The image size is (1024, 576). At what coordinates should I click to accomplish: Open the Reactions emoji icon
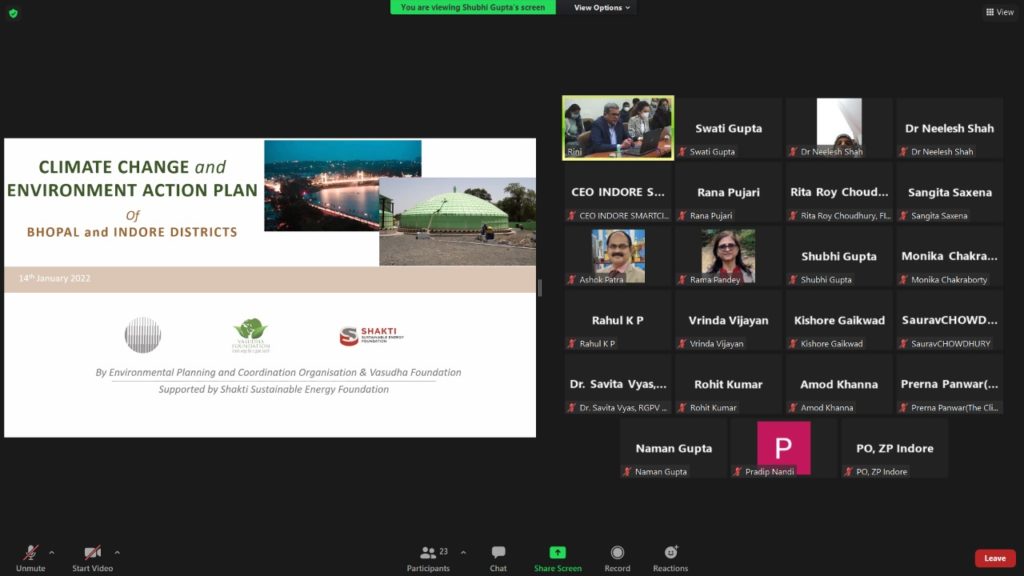pos(671,552)
